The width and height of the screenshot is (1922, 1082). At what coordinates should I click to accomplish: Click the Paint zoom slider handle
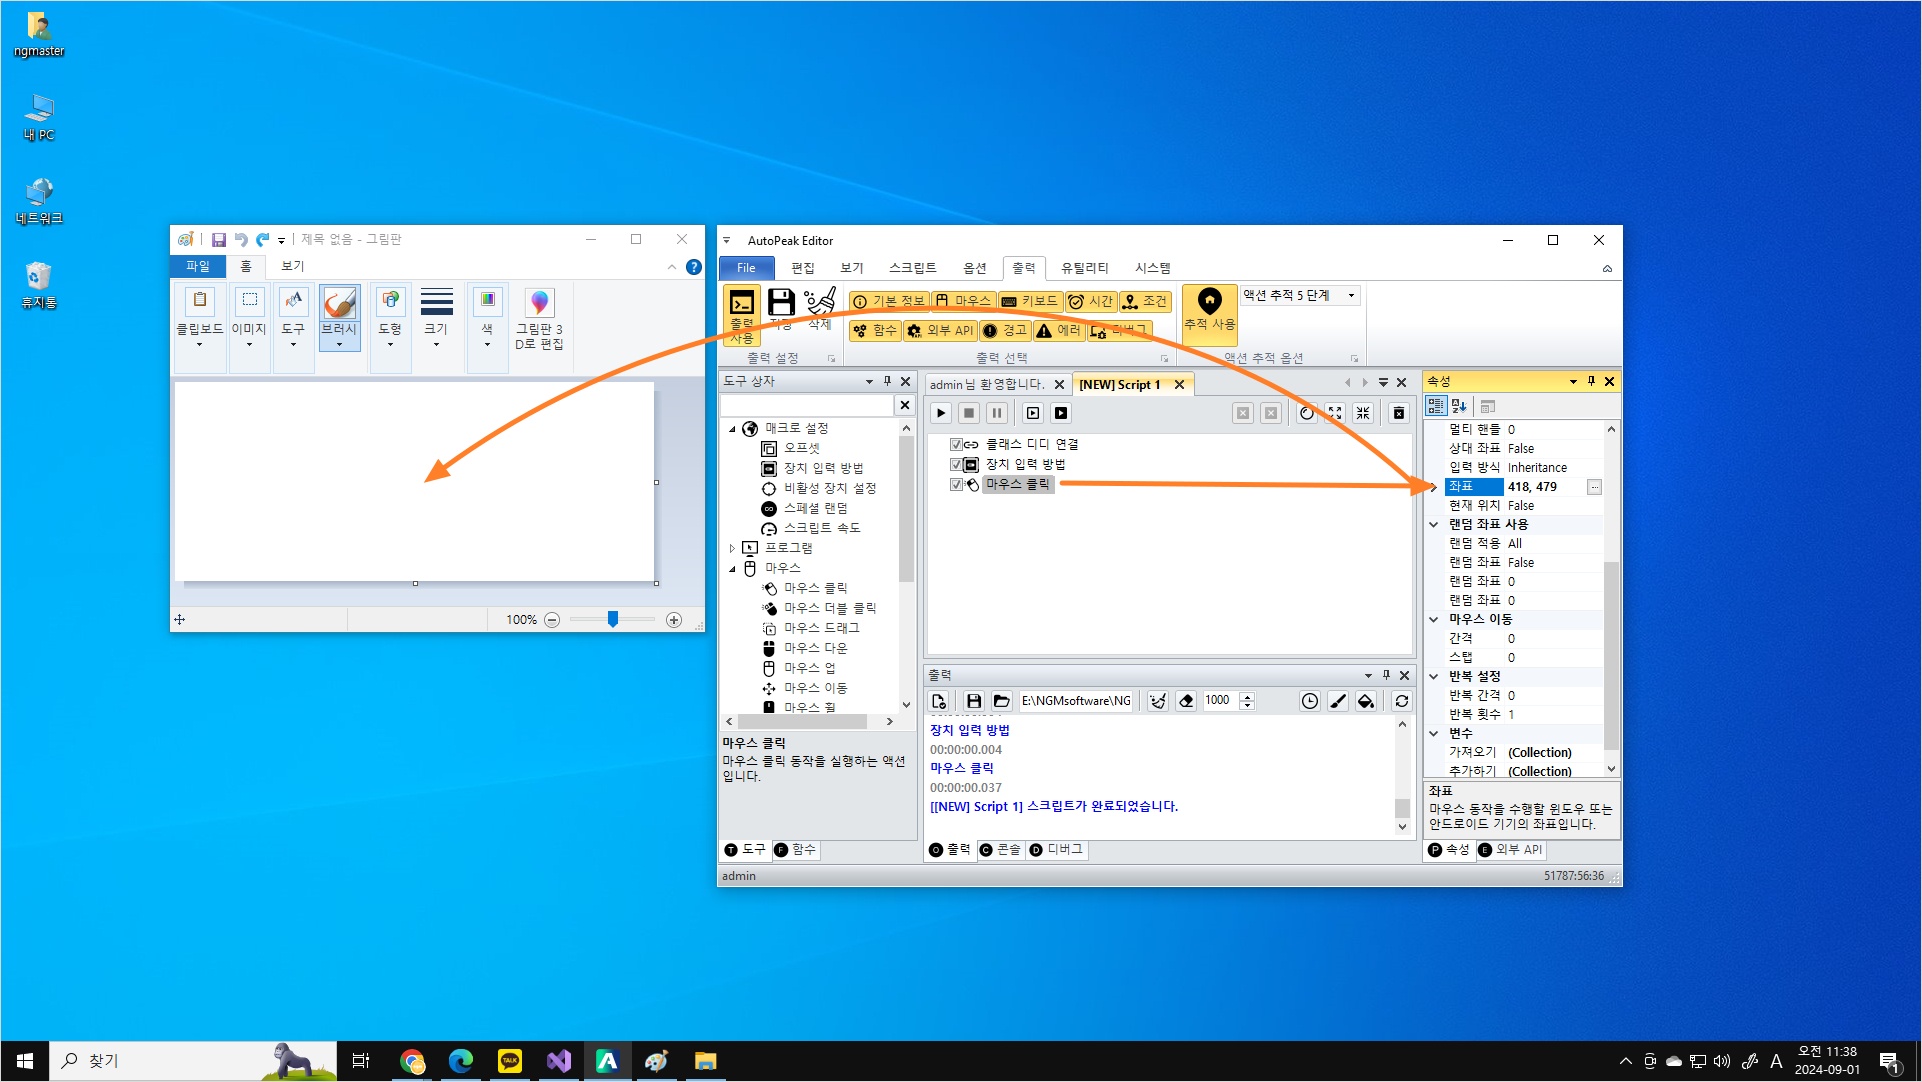(x=613, y=620)
